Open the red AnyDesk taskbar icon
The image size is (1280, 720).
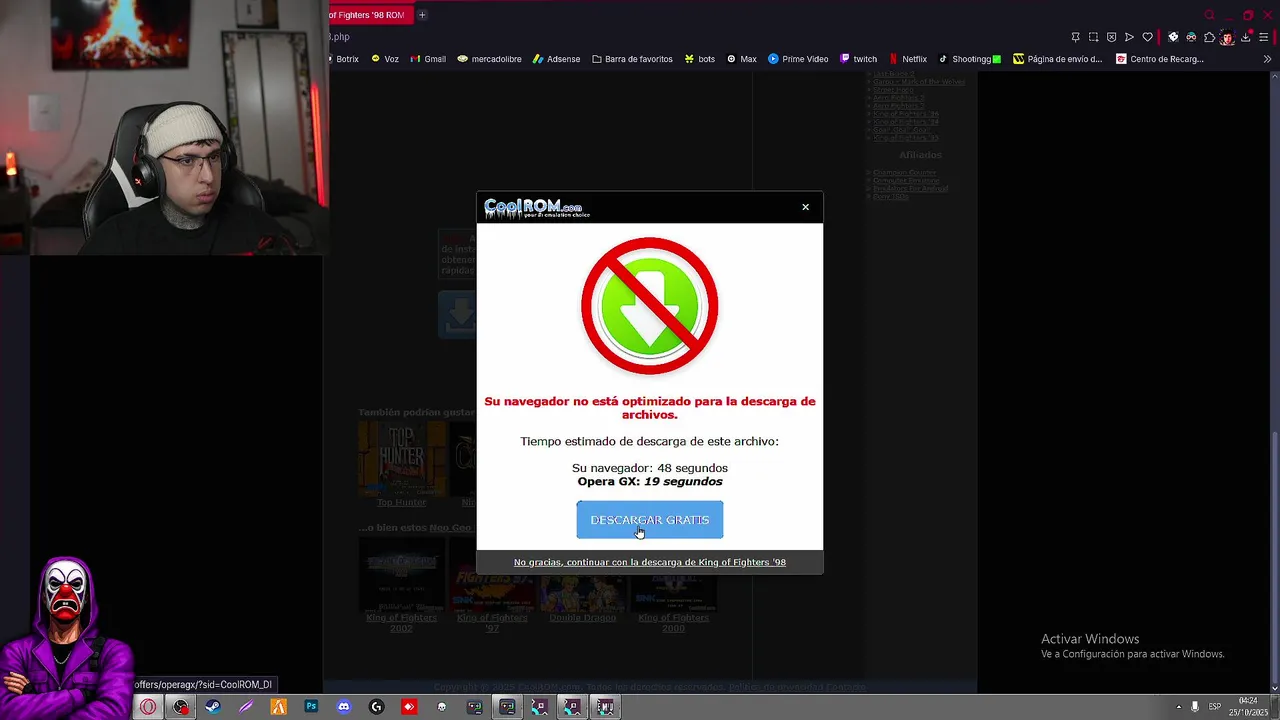(409, 707)
